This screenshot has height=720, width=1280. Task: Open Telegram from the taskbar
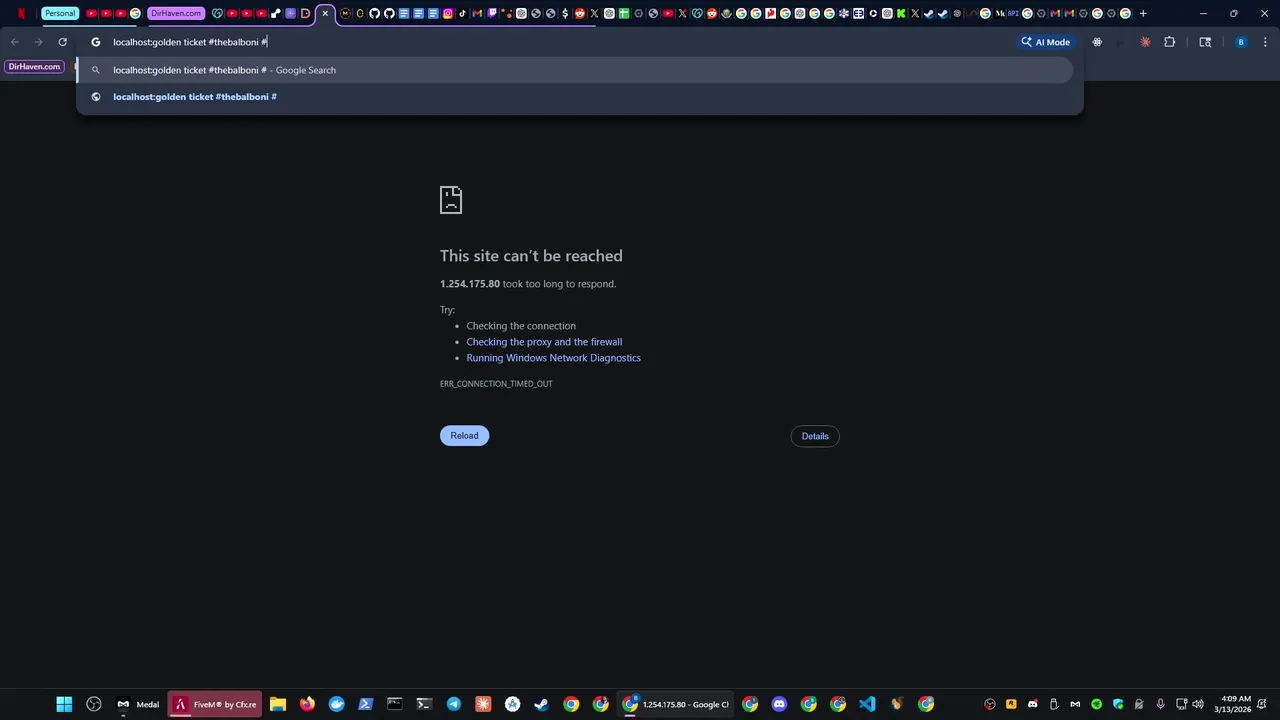click(x=453, y=704)
